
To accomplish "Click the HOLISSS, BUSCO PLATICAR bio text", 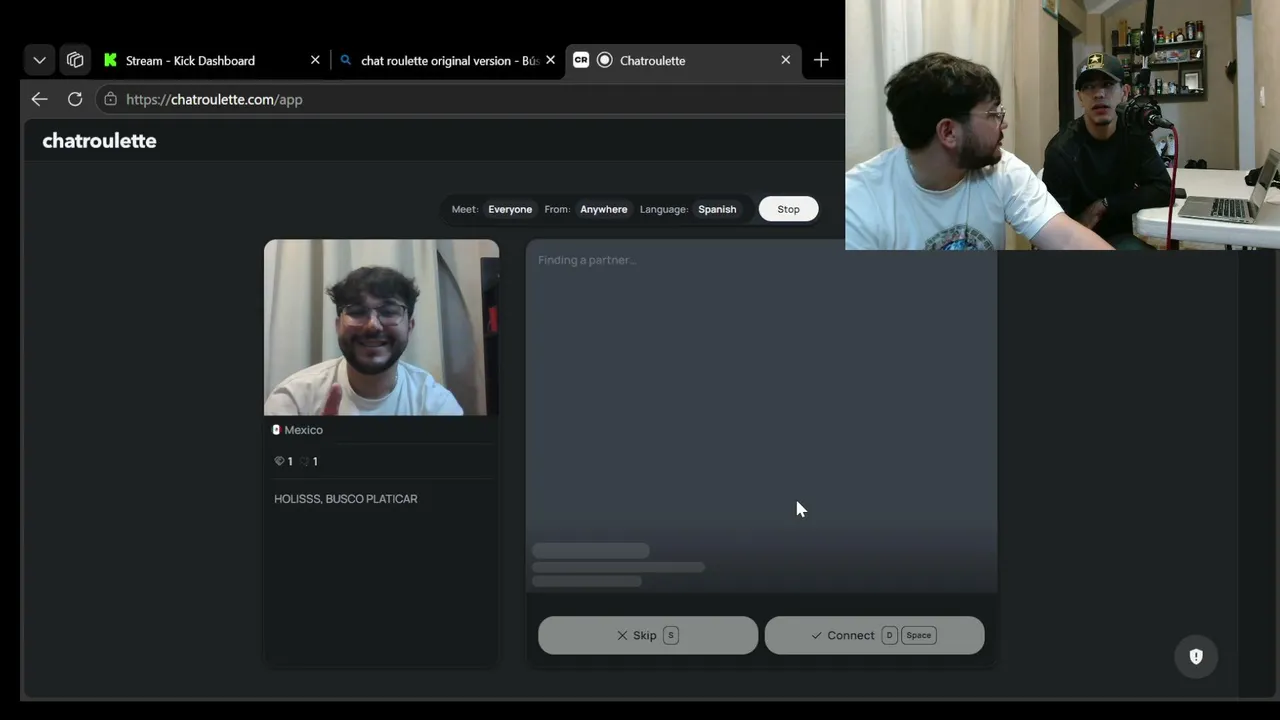I will tap(346, 499).
